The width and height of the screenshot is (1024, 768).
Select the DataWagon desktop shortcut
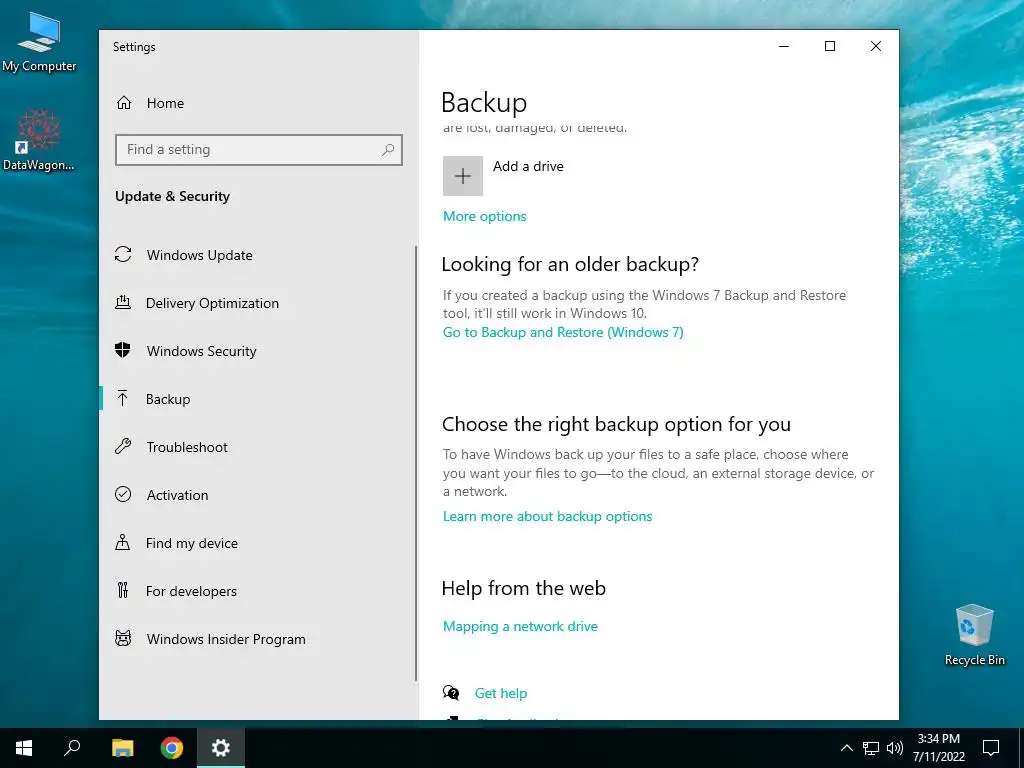pyautogui.click(x=39, y=140)
